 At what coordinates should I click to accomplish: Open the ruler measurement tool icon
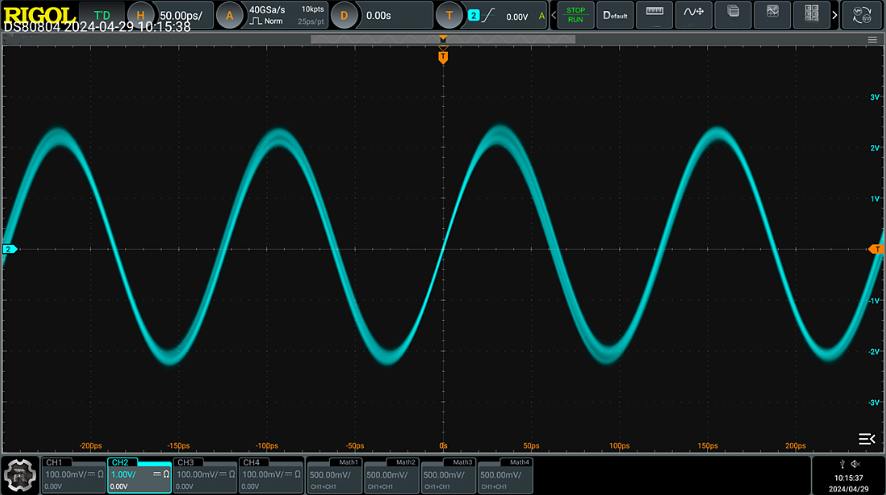click(x=654, y=15)
